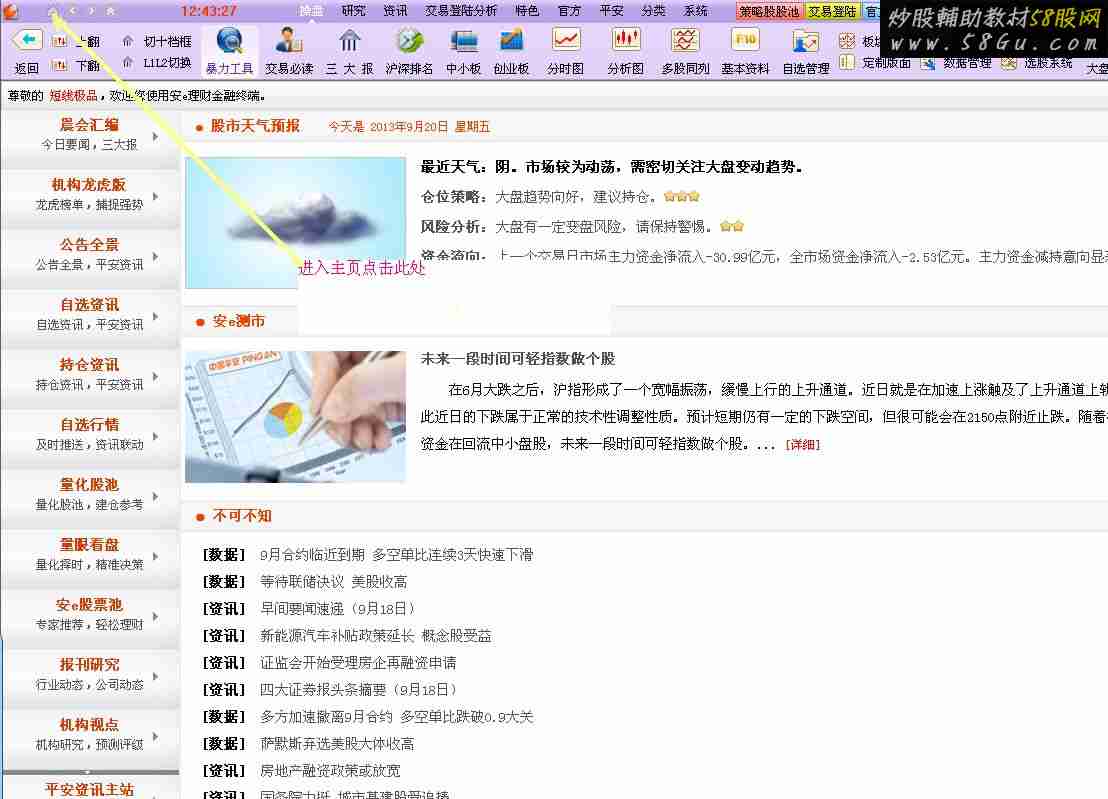Click the [详细] link
The image size is (1108, 799).
pyautogui.click(x=803, y=444)
